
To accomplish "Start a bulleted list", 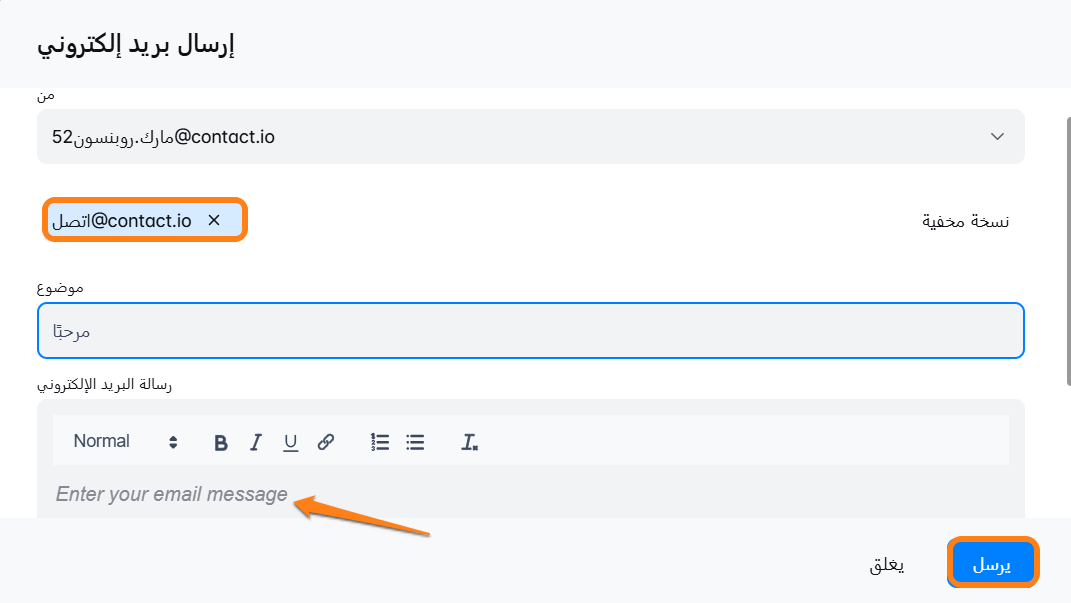I will [415, 442].
